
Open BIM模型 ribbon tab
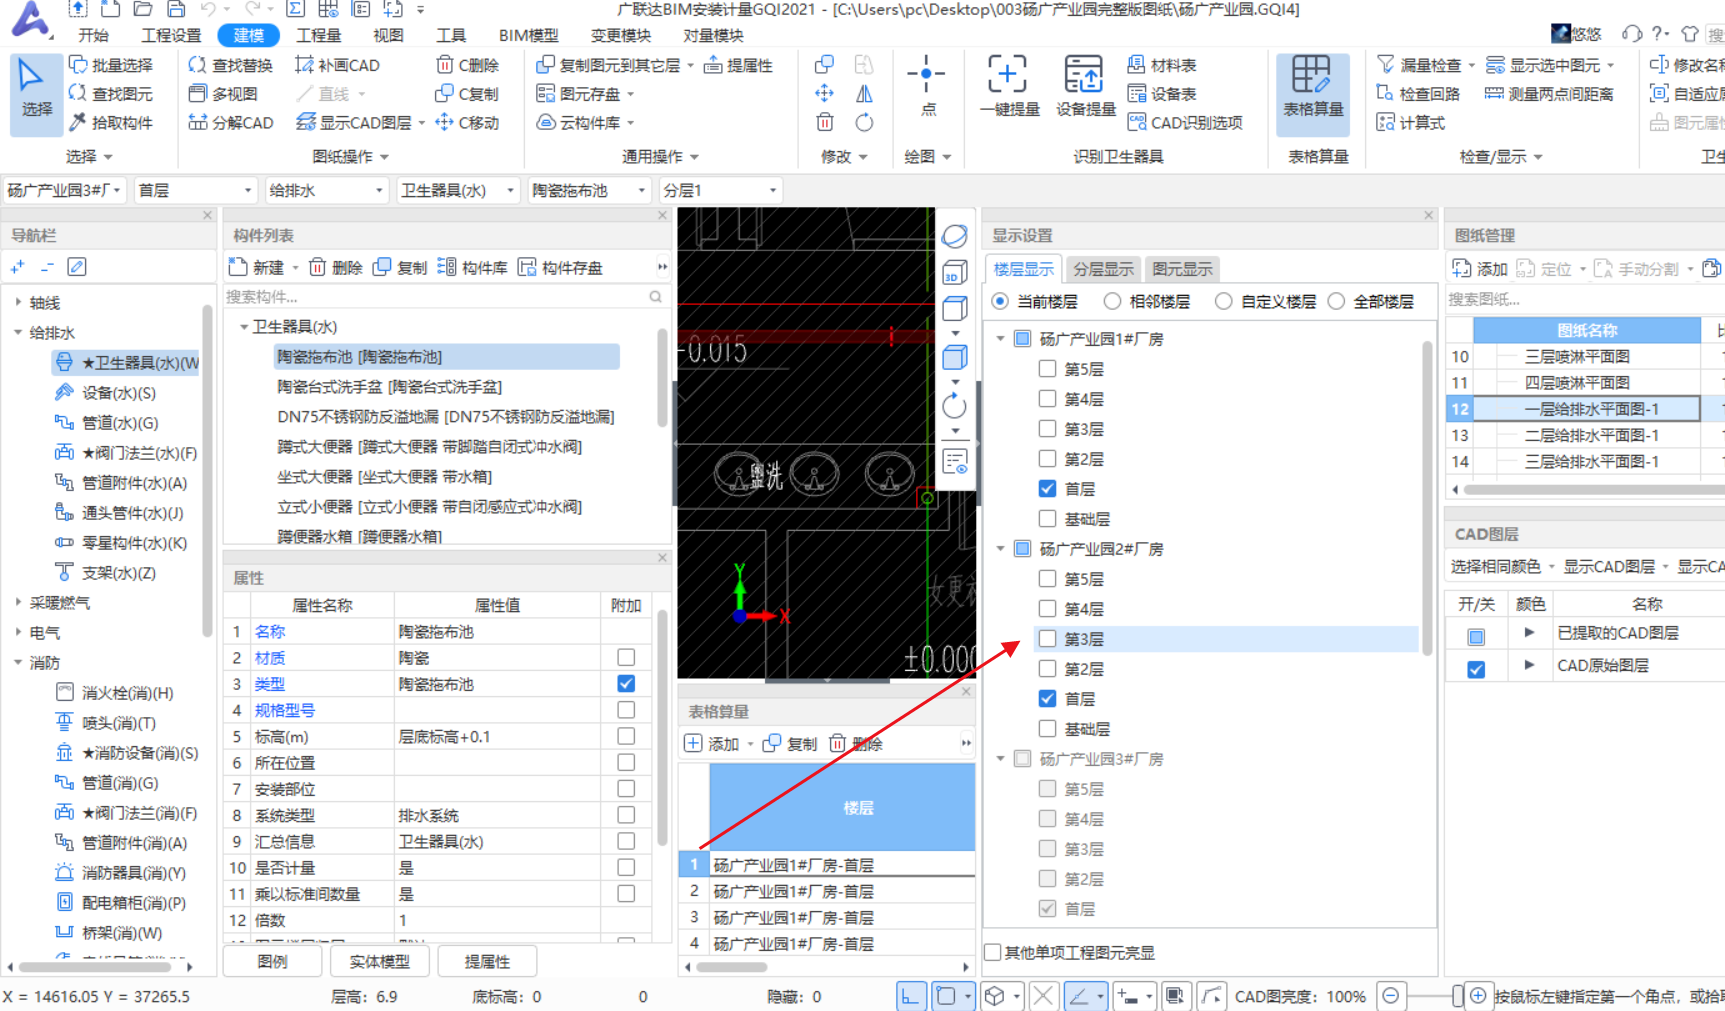529,35
